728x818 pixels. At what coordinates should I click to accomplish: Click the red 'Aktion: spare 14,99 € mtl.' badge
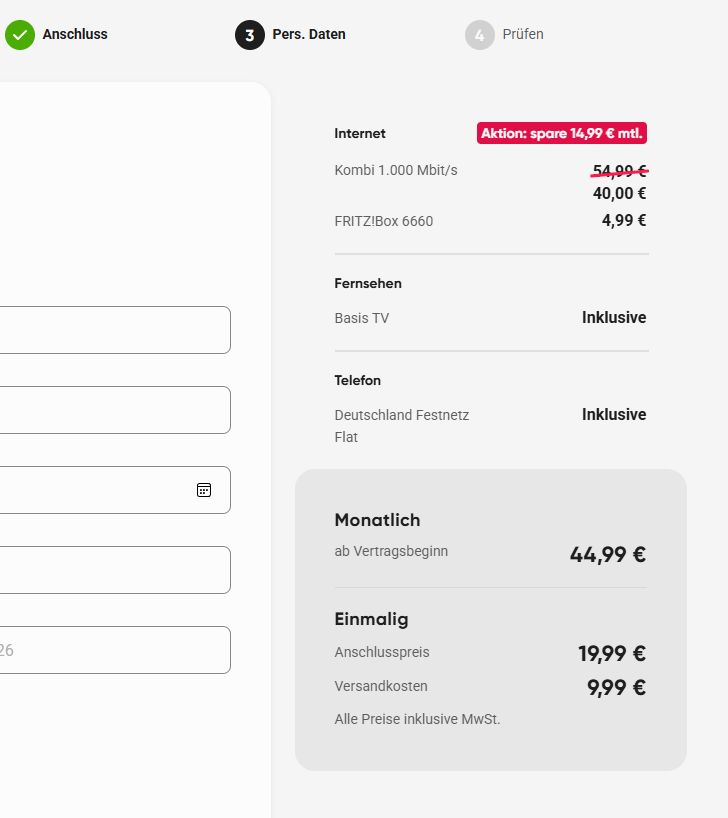pyautogui.click(x=562, y=133)
